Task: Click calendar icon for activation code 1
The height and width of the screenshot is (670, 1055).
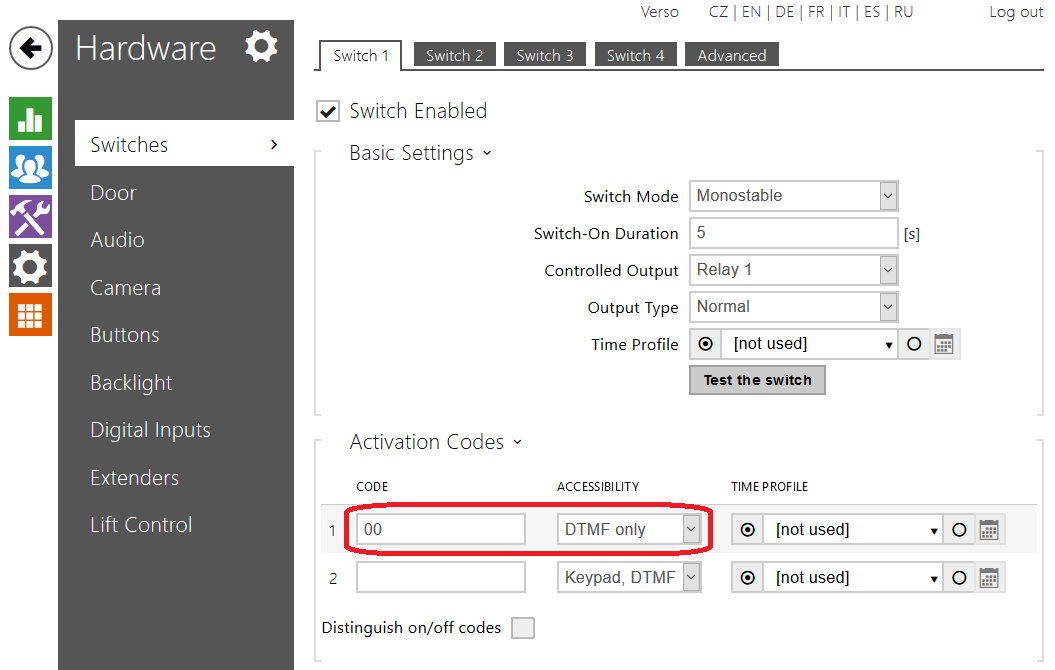Action: click(x=989, y=530)
